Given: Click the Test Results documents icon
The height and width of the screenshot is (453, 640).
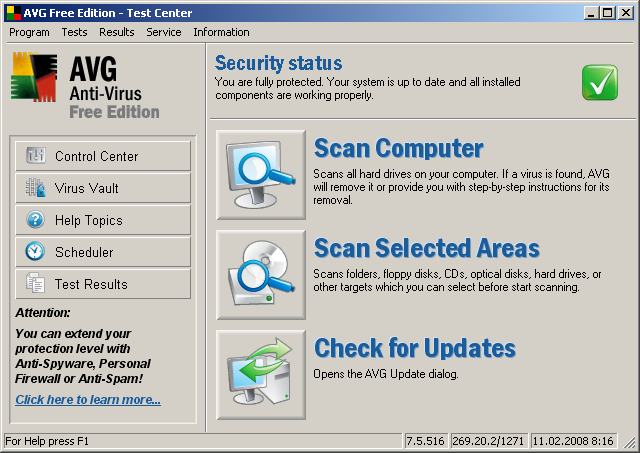Looking at the screenshot, I should point(35,283).
